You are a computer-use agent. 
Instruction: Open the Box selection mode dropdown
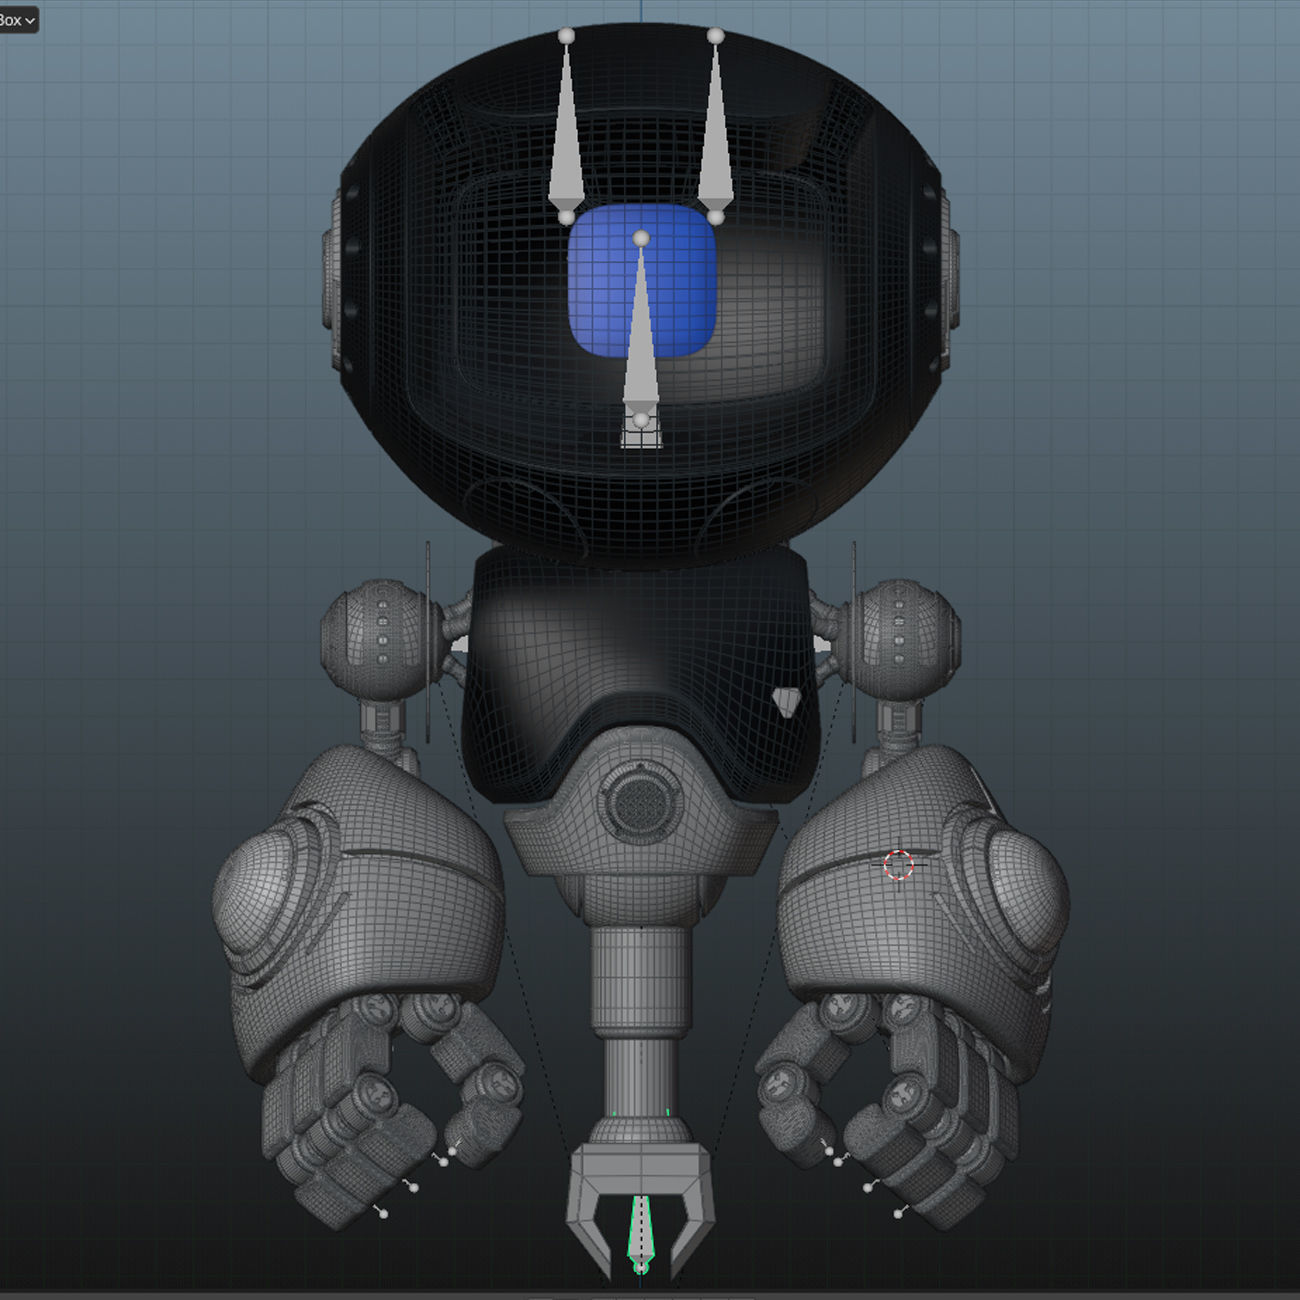17,19
